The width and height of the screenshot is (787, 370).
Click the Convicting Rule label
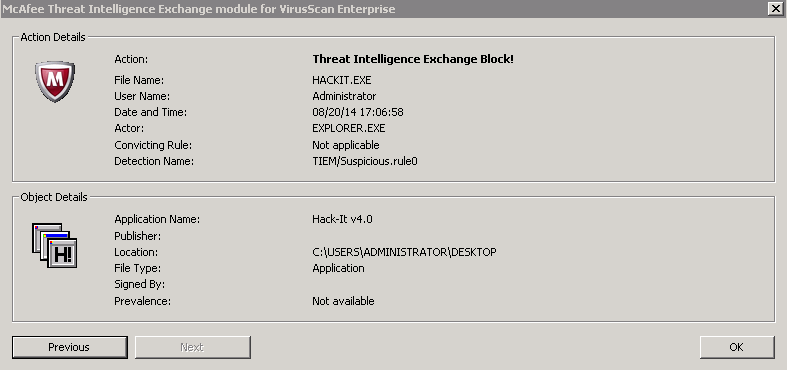pyautogui.click(x=154, y=145)
